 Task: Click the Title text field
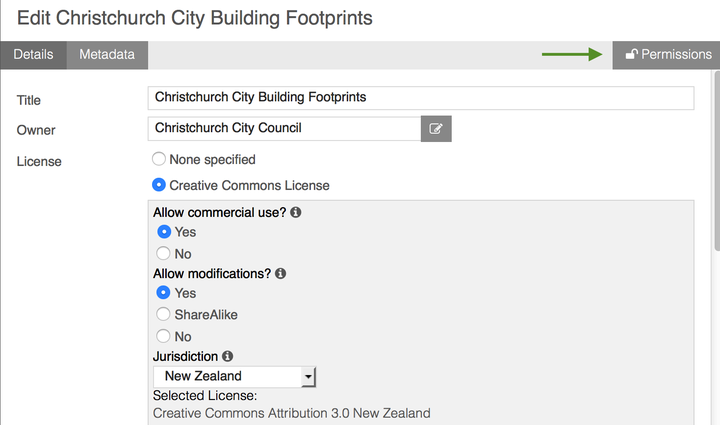pyautogui.click(x=421, y=98)
